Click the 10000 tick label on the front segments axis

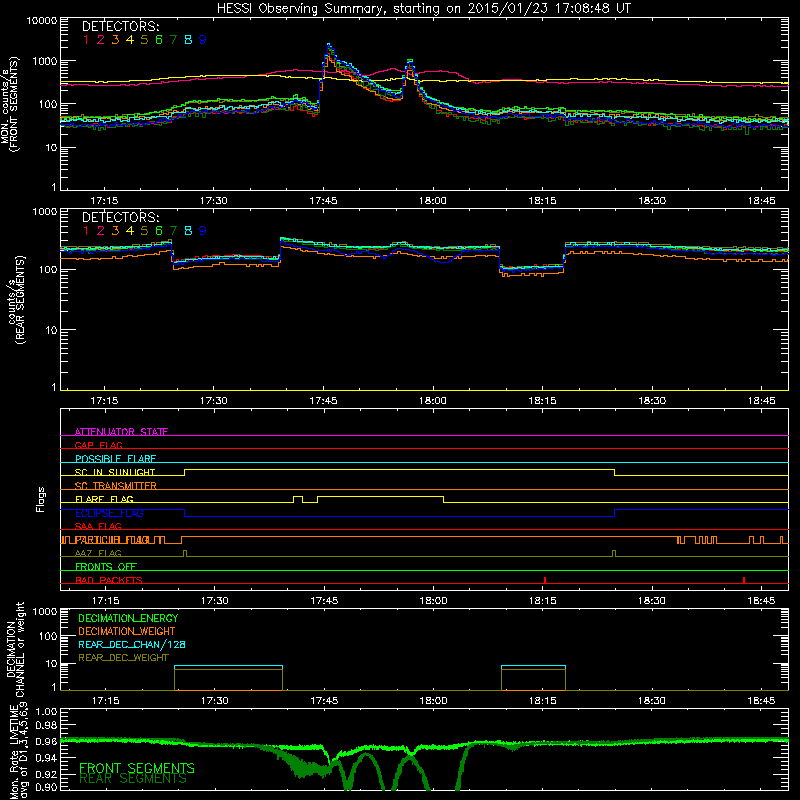(42, 20)
